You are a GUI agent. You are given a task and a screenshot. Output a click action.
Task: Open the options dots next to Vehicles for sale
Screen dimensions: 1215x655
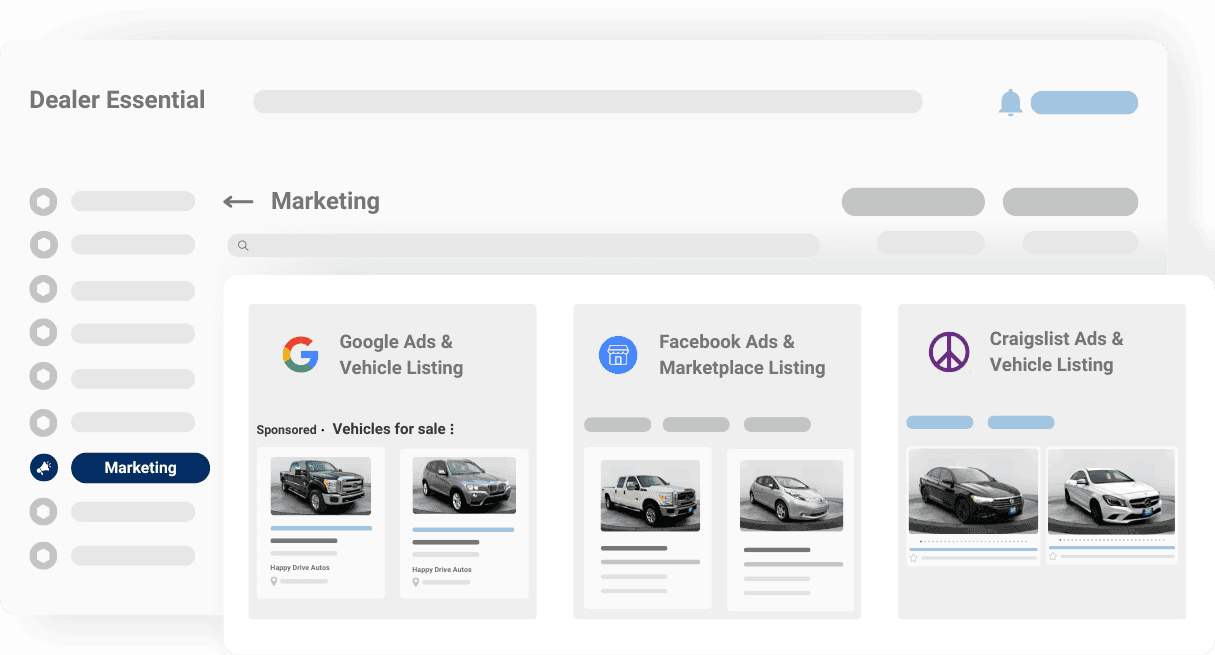[452, 429]
